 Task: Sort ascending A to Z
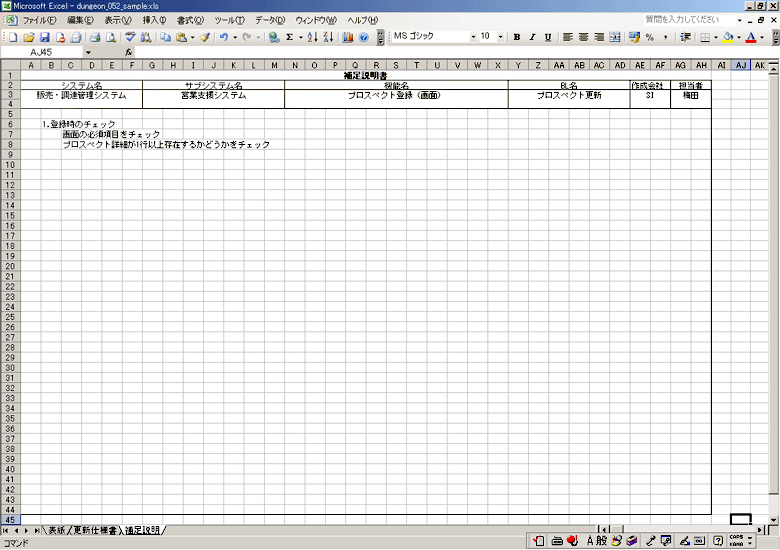312,37
